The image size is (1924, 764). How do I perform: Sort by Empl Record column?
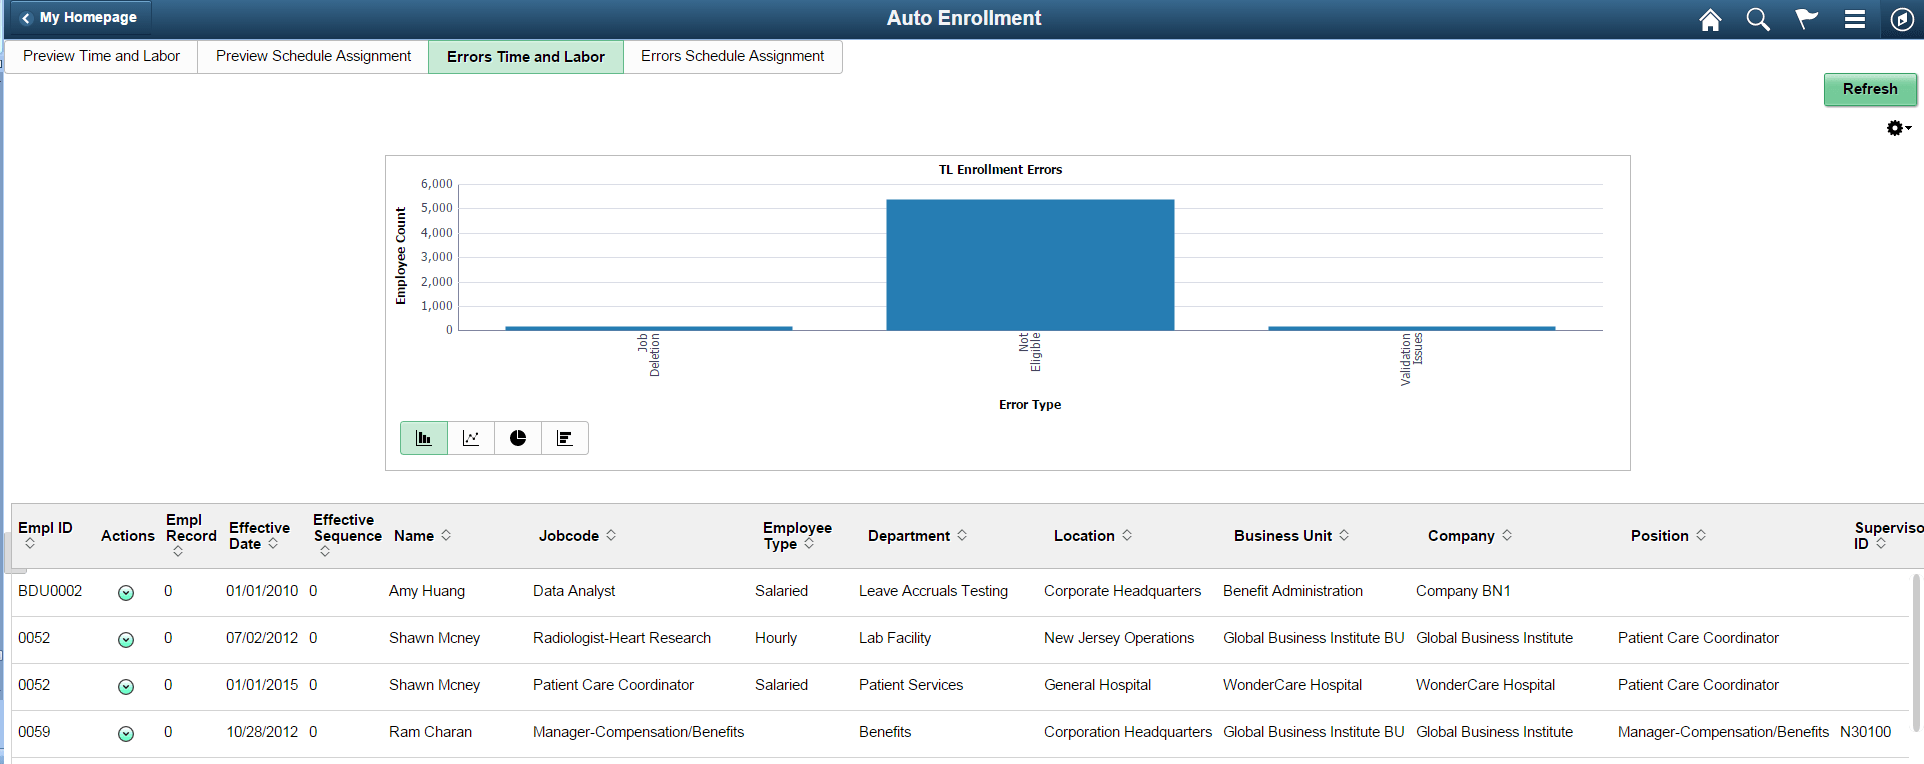click(191, 535)
